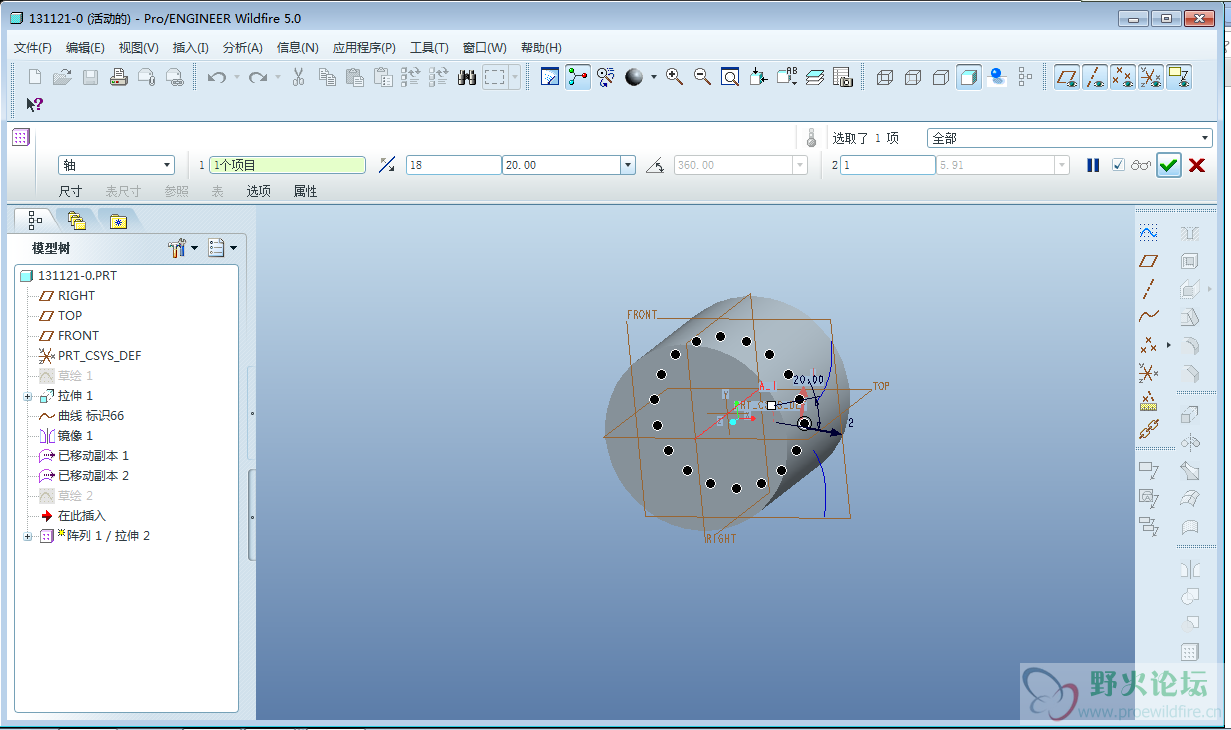The width and height of the screenshot is (1231, 730).
Task: Open the 选项 dashboard tab
Action: coord(259,191)
